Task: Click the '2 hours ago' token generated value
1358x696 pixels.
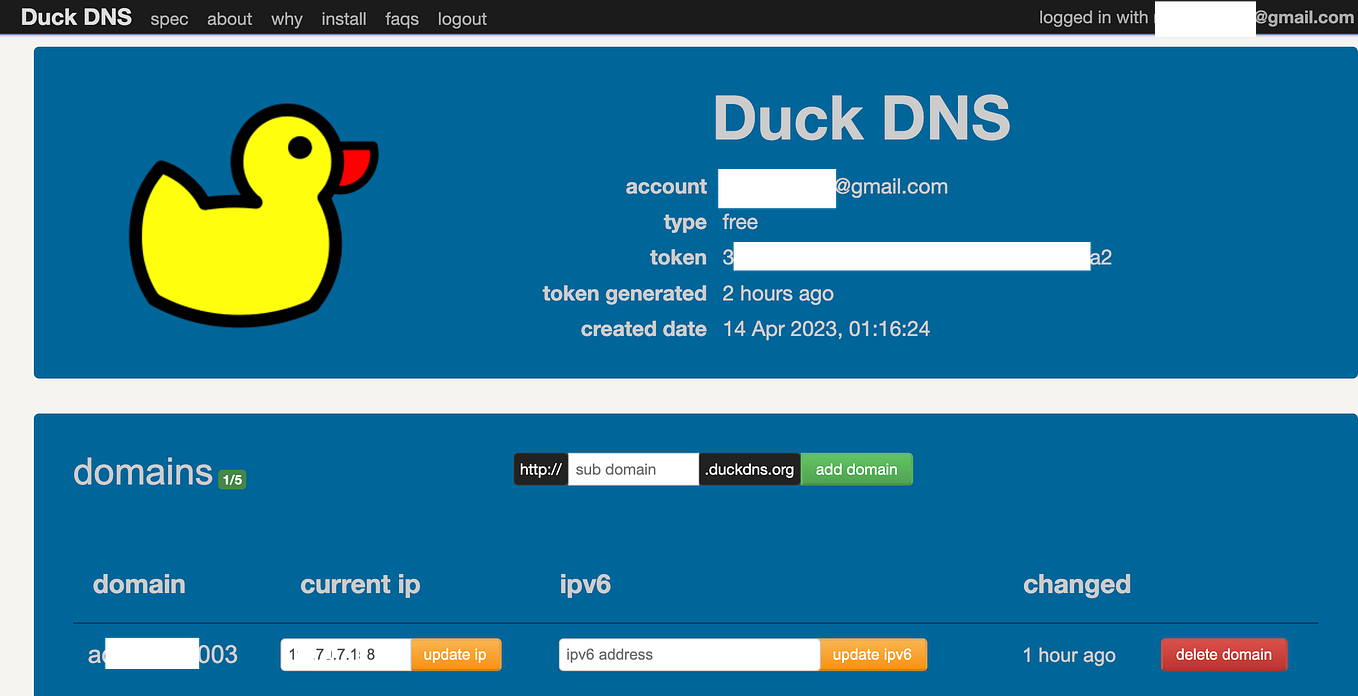Action: click(778, 294)
